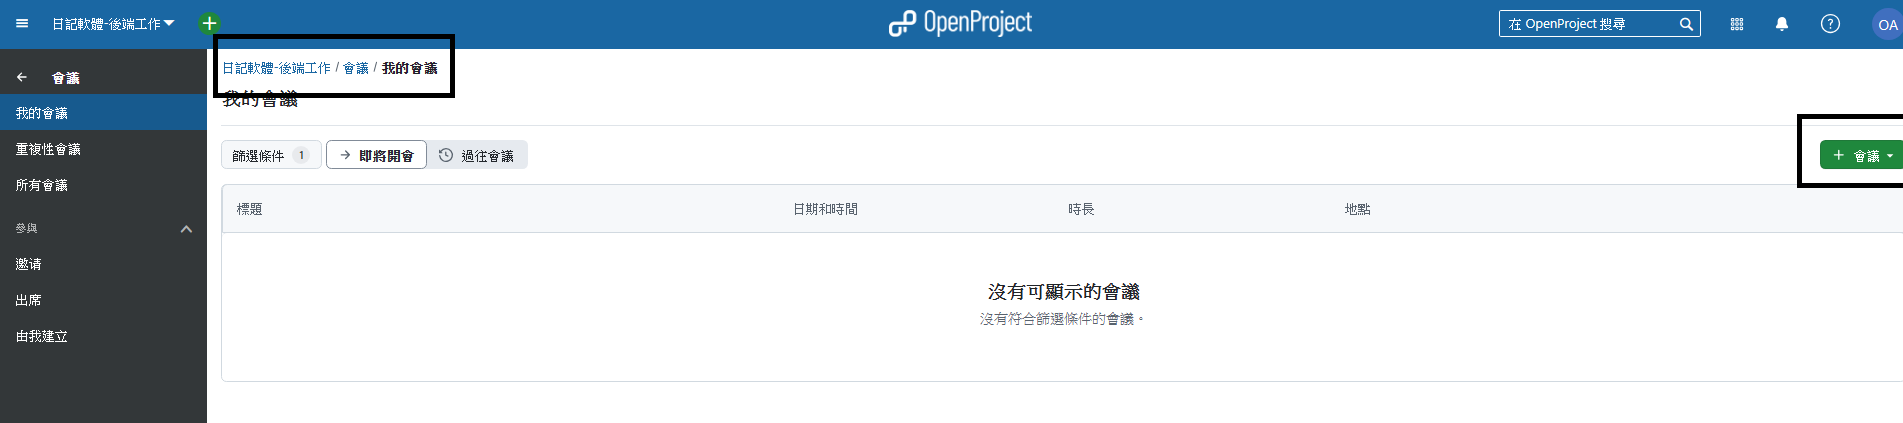
Task: Switch to the 即將開會 tab
Action: point(376,155)
